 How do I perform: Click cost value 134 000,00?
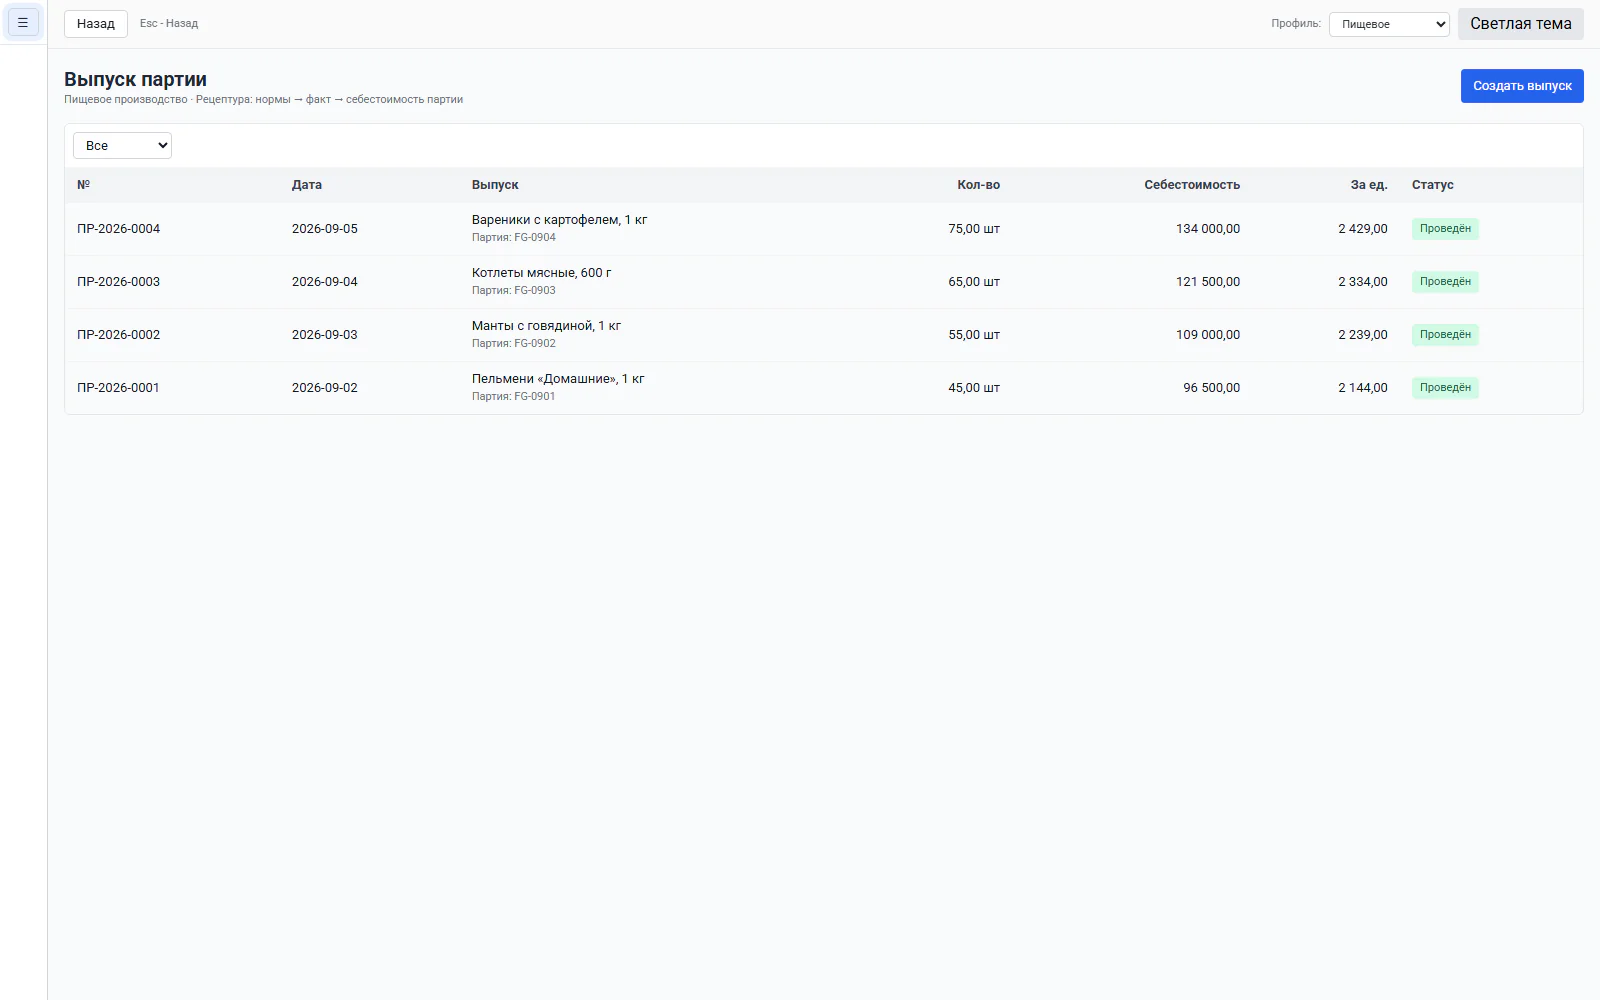coord(1208,229)
